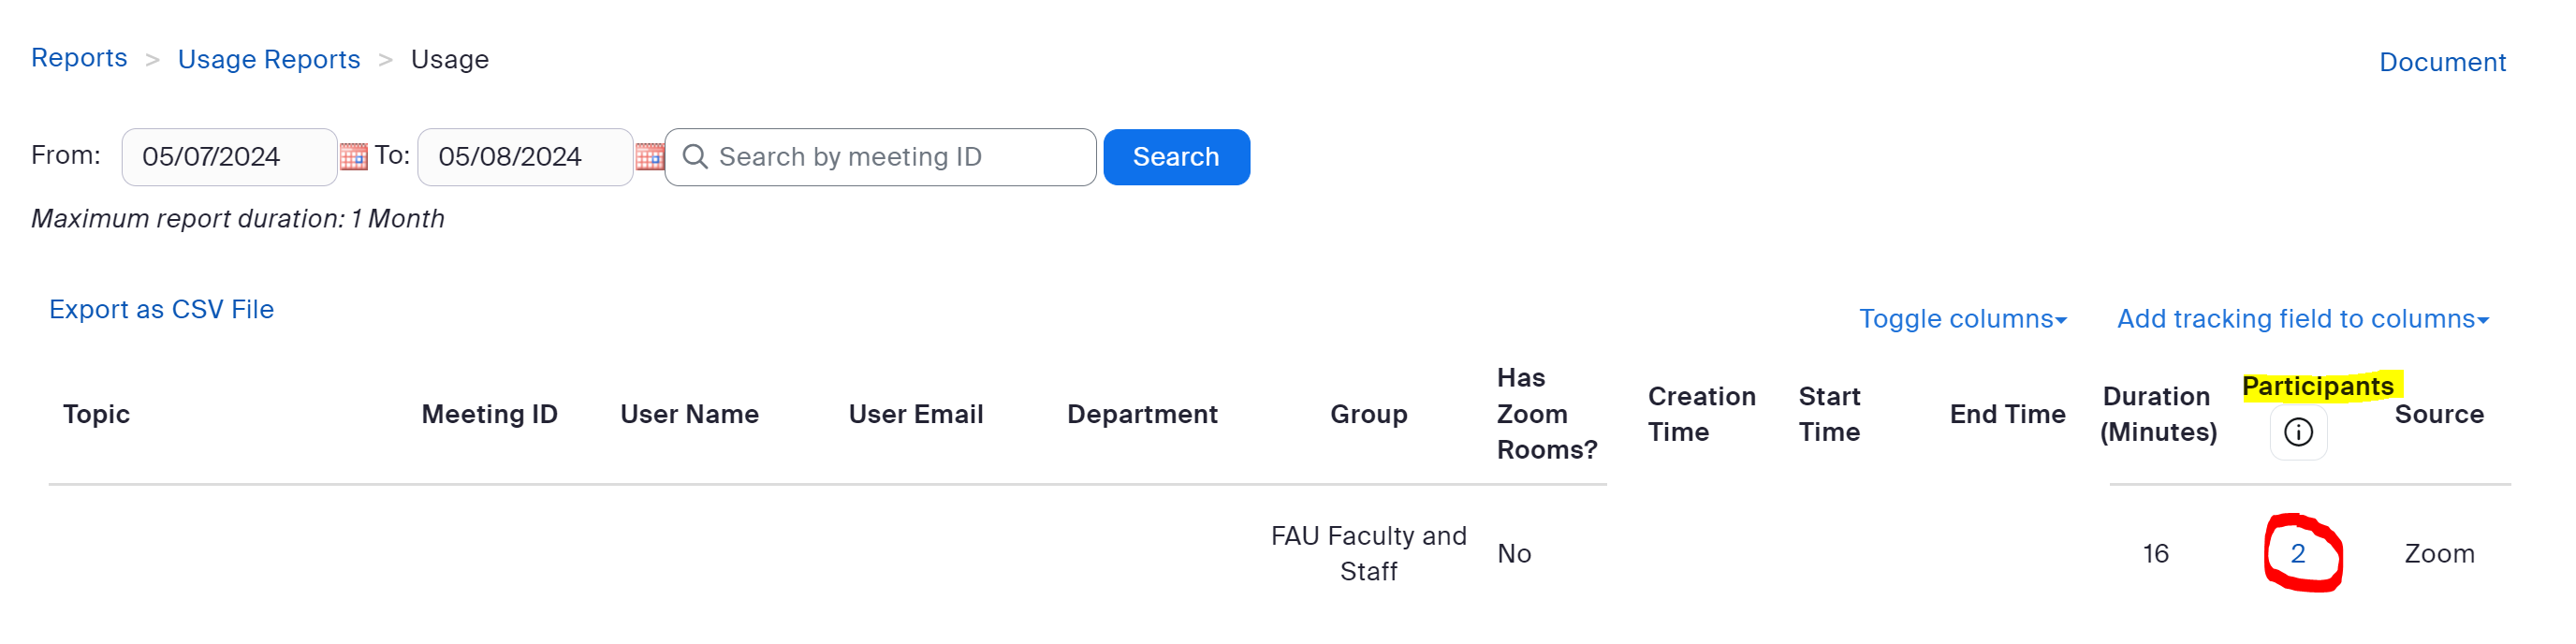The width and height of the screenshot is (2576, 644).
Task: Click the Has Zoom Rooms column header
Action: click(x=1545, y=414)
